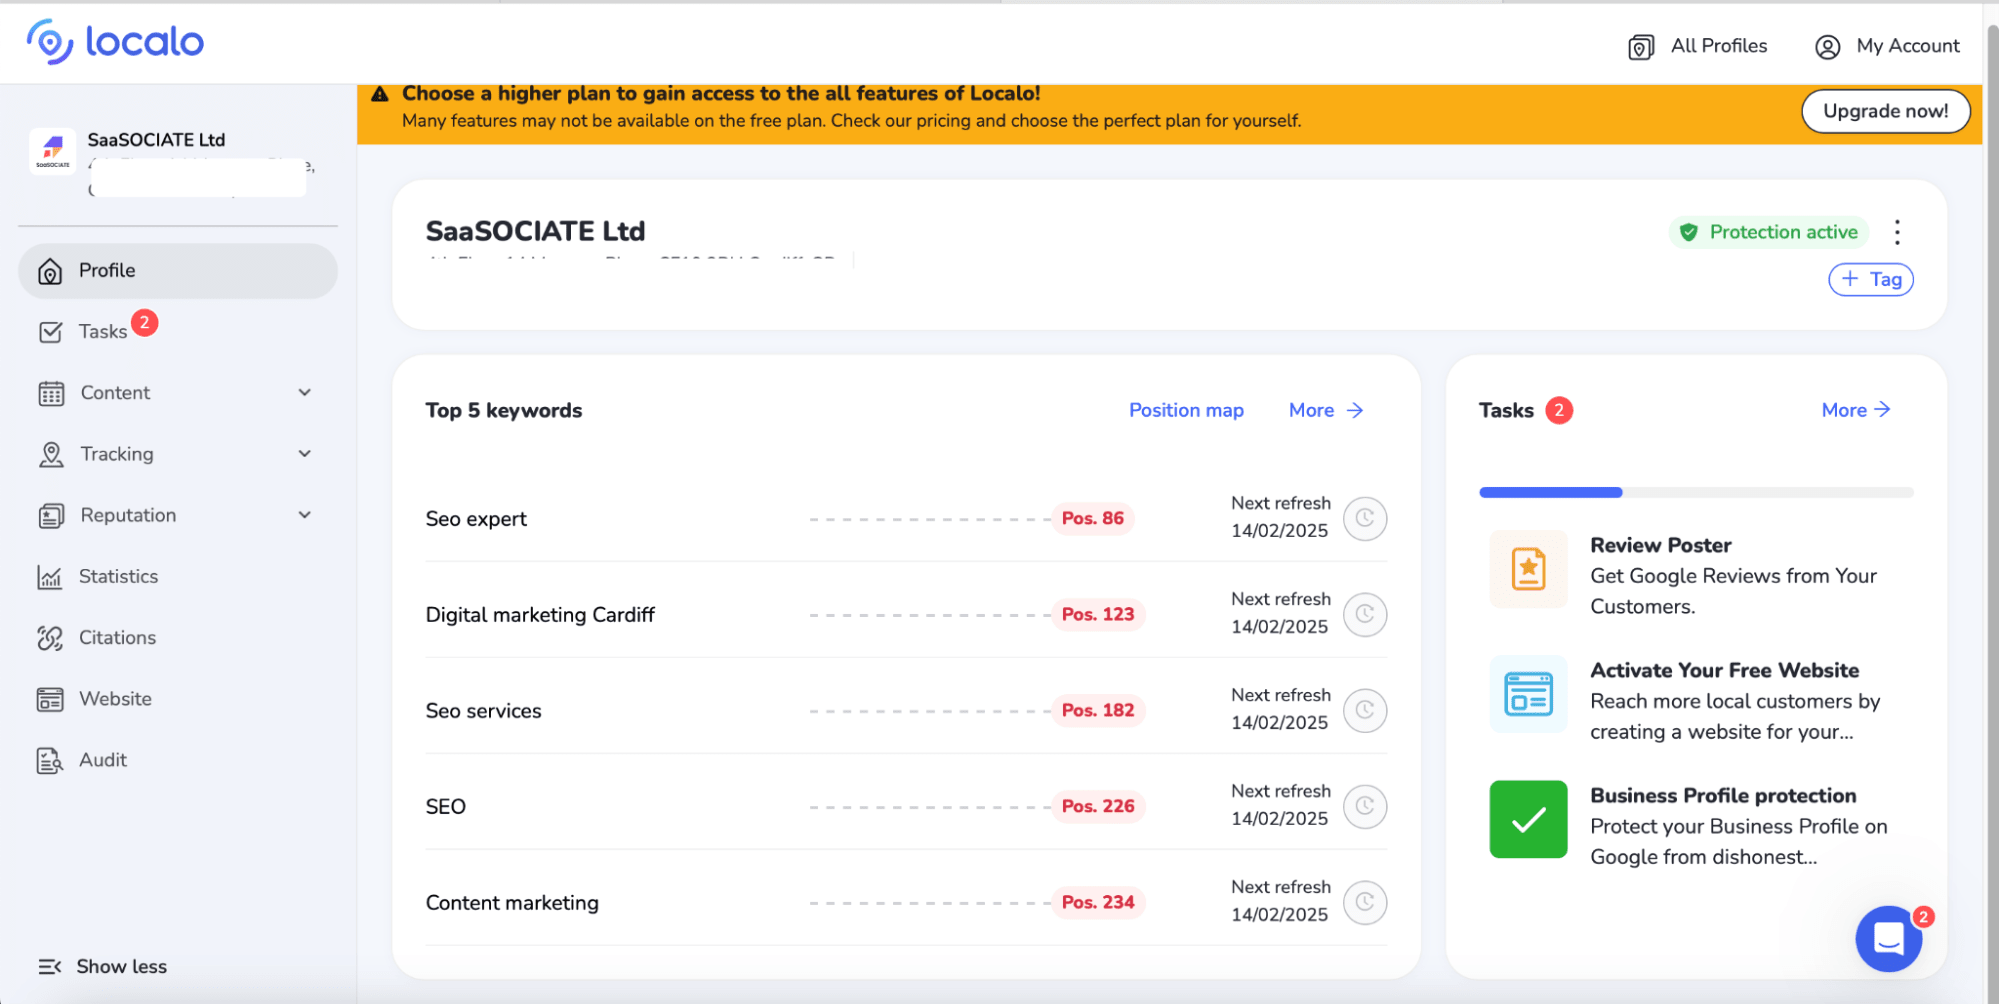
Task: Open the Citations sidebar item
Action: (178, 638)
